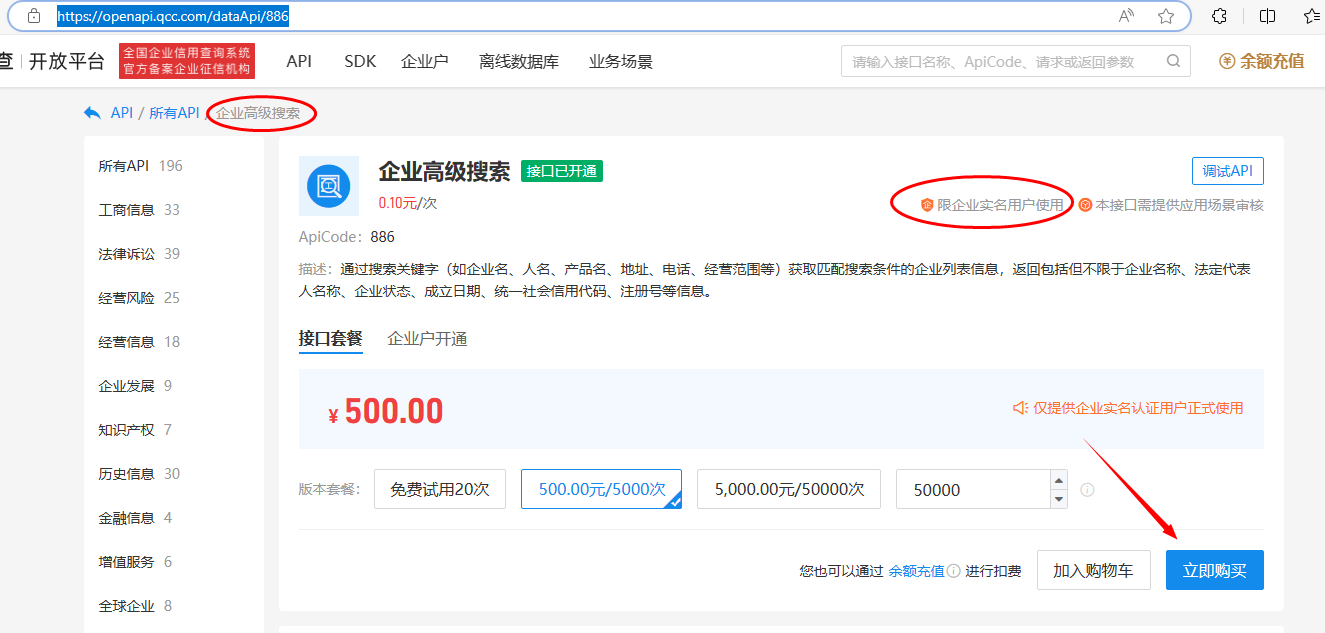Click the blue back arrow in breadcrumb
Image resolution: width=1325 pixels, height=633 pixels.
point(92,113)
